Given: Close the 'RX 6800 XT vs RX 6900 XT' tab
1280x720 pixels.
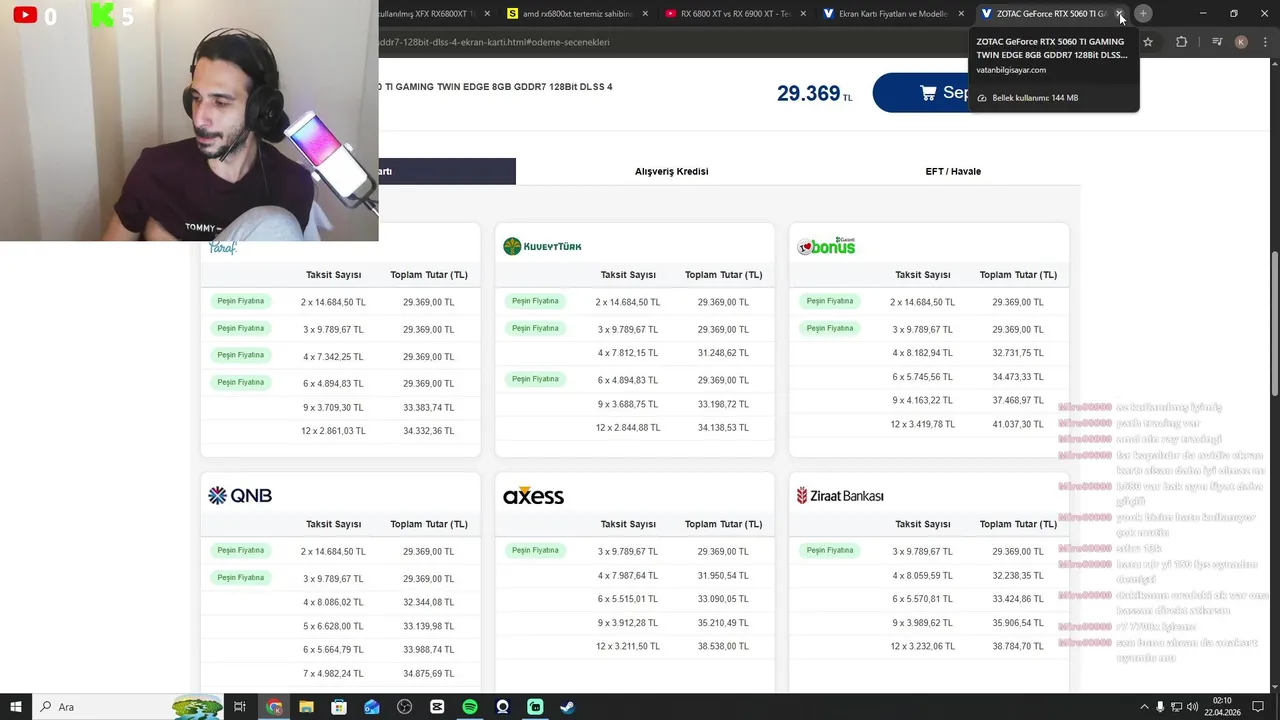Looking at the screenshot, I should 803,14.
